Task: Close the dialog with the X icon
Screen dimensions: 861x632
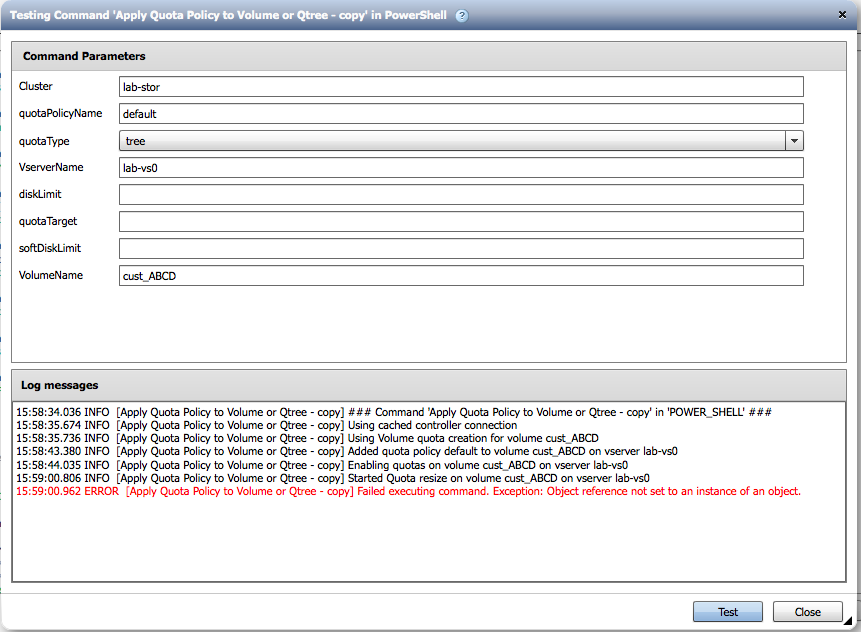Action: (x=842, y=15)
